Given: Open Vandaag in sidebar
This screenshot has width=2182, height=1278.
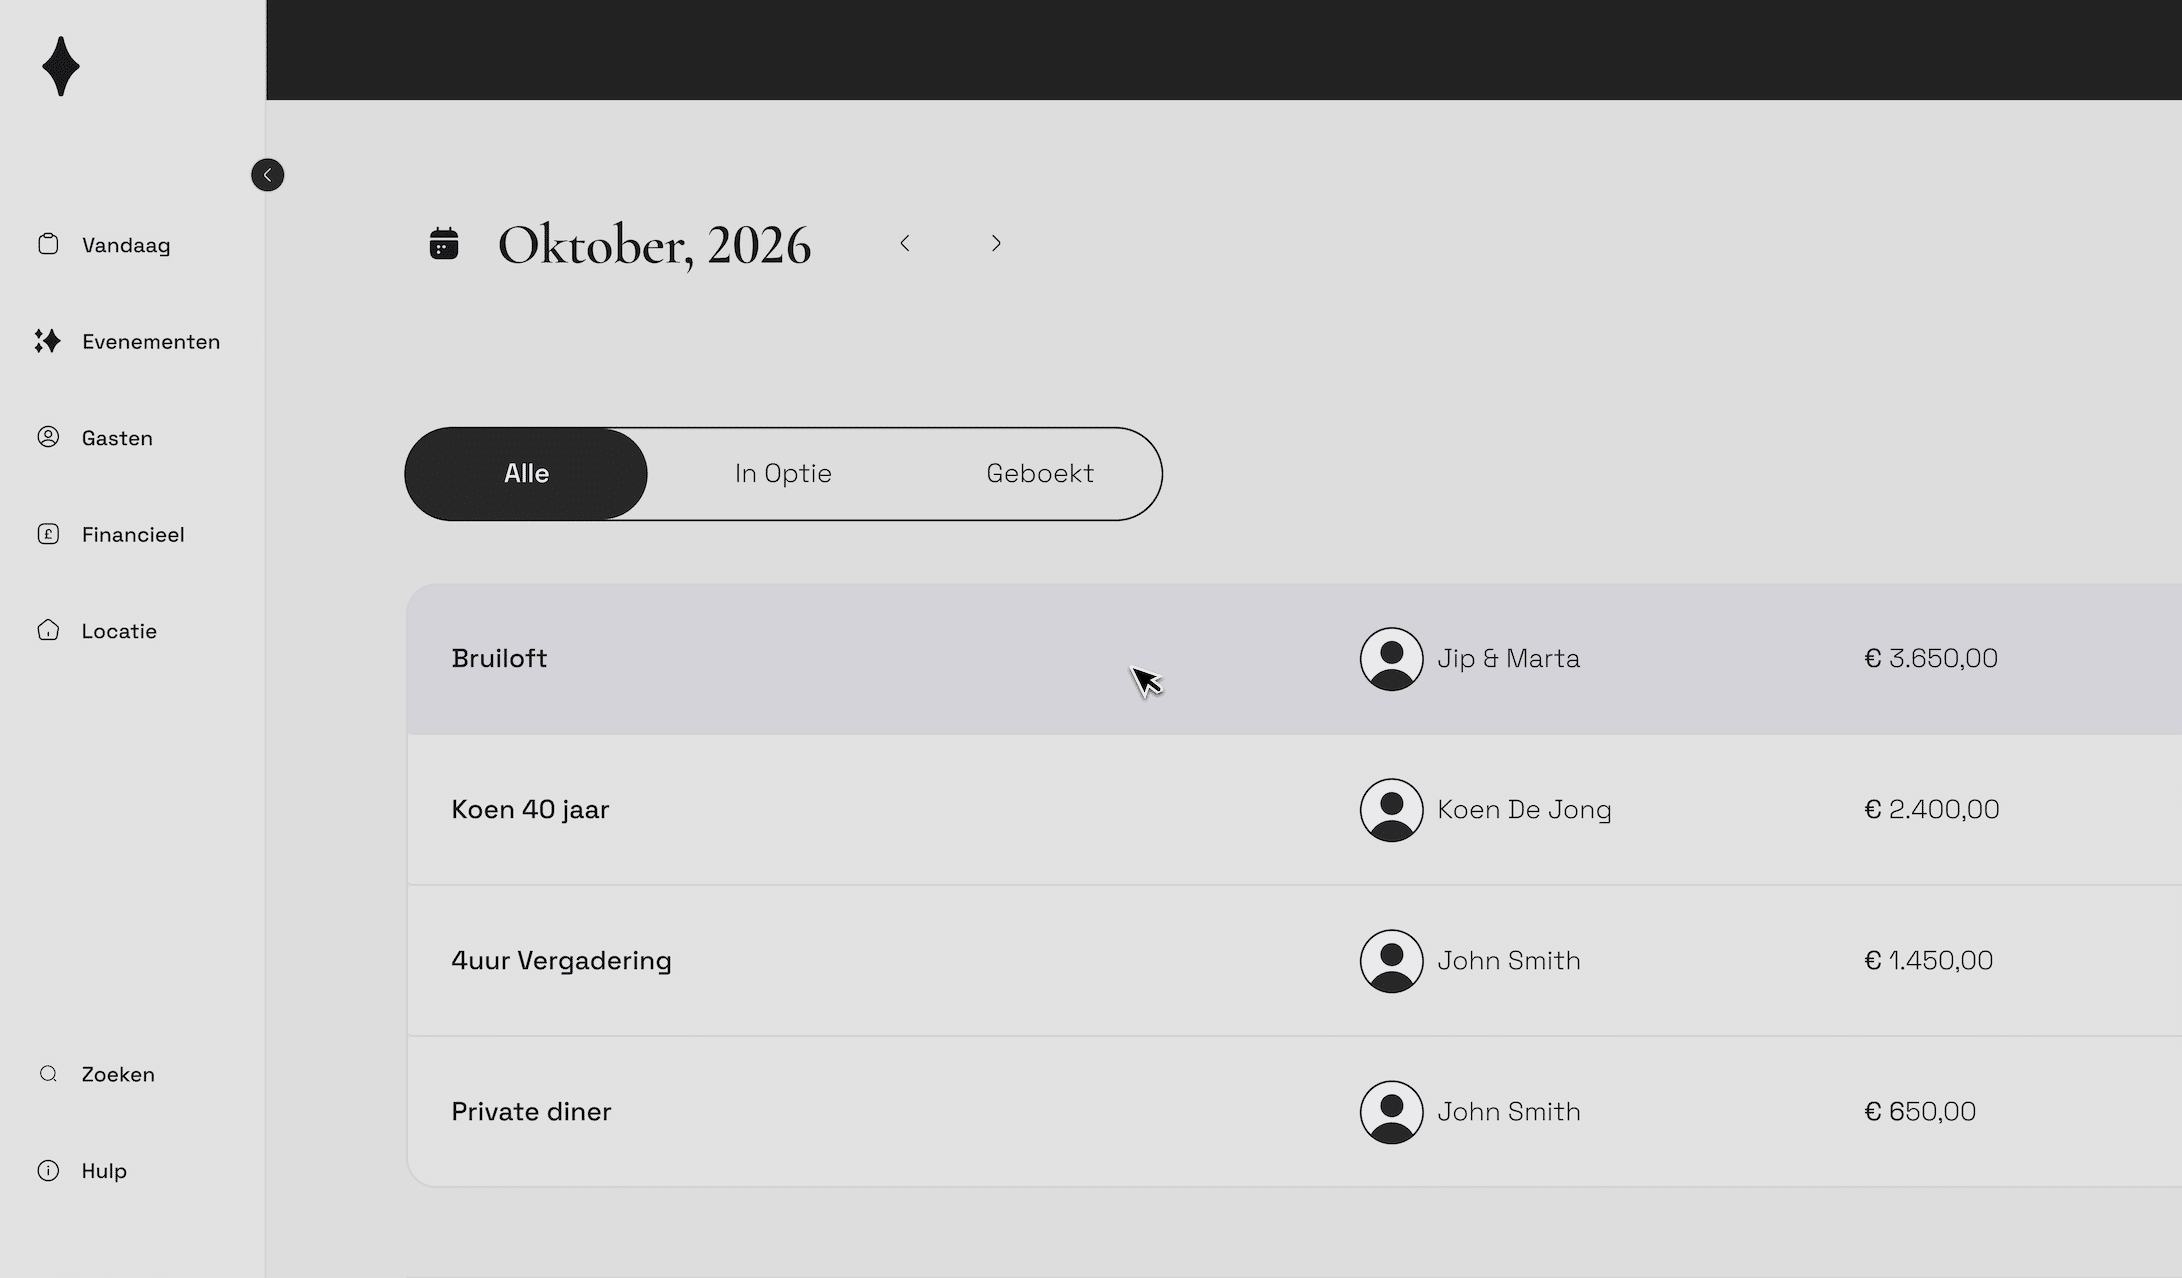Looking at the screenshot, I should pos(125,245).
